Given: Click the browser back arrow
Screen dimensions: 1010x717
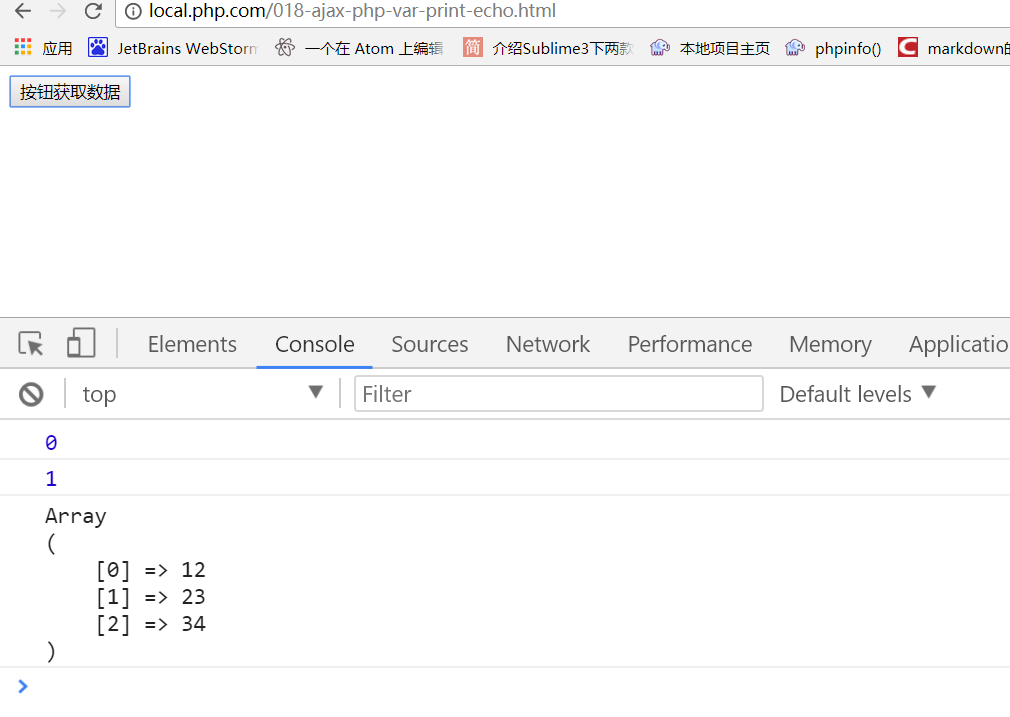Looking at the screenshot, I should tap(23, 11).
